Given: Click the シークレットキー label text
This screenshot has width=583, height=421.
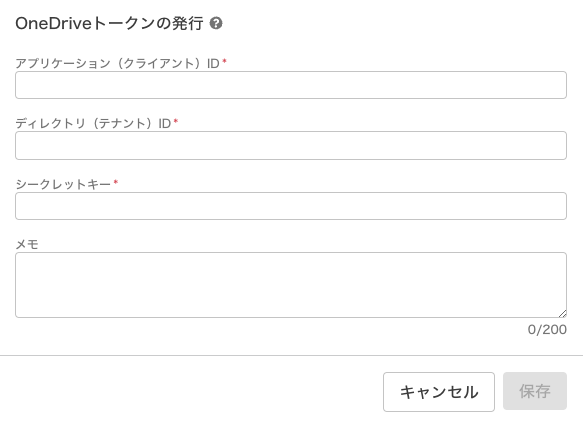Looking at the screenshot, I should 63,184.
